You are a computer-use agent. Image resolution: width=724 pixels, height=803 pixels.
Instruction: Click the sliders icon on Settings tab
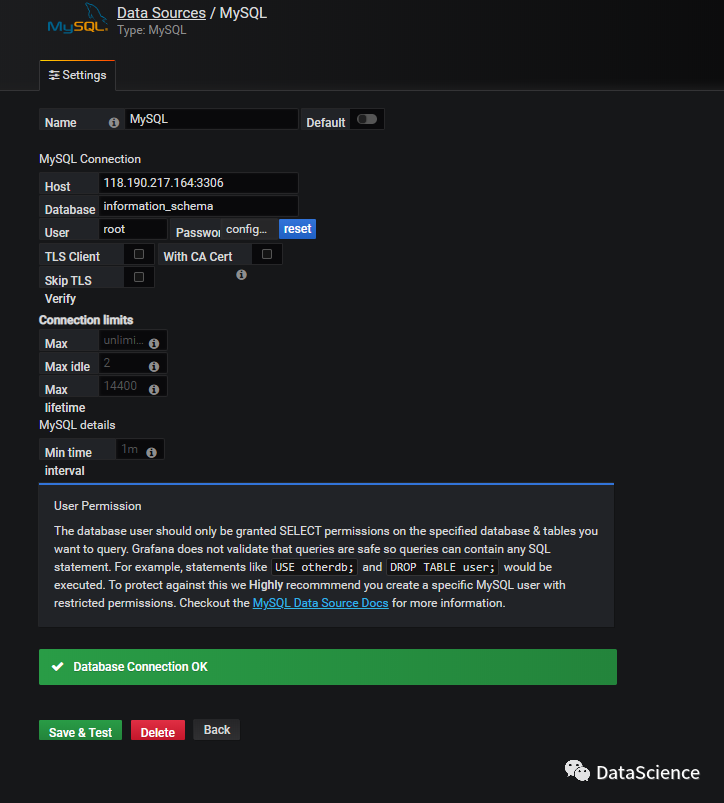tap(54, 75)
